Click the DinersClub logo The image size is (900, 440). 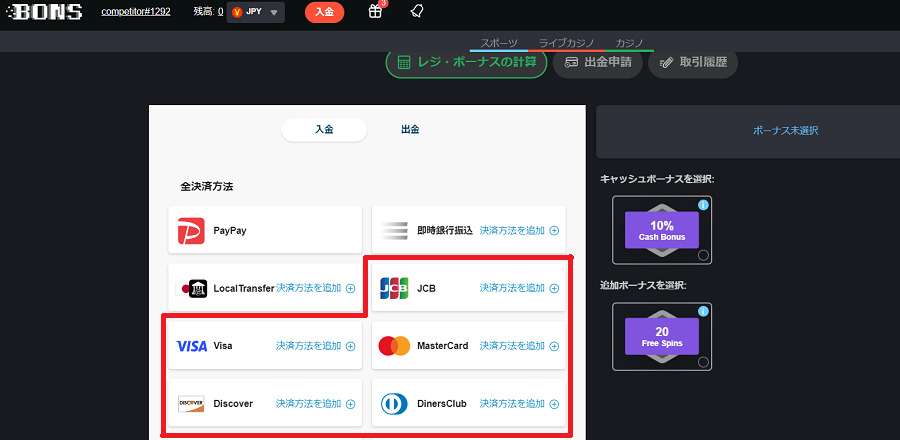coord(394,404)
